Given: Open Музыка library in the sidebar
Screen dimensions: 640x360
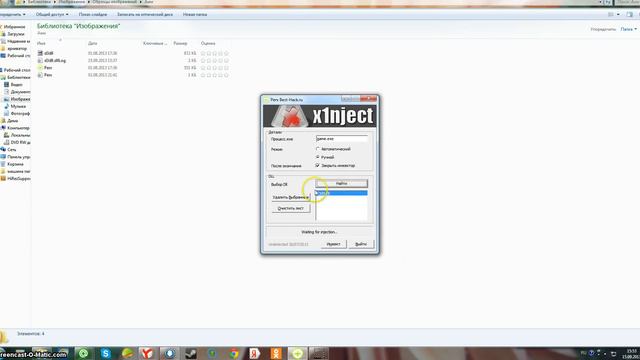Looking at the screenshot, I should point(15,106).
